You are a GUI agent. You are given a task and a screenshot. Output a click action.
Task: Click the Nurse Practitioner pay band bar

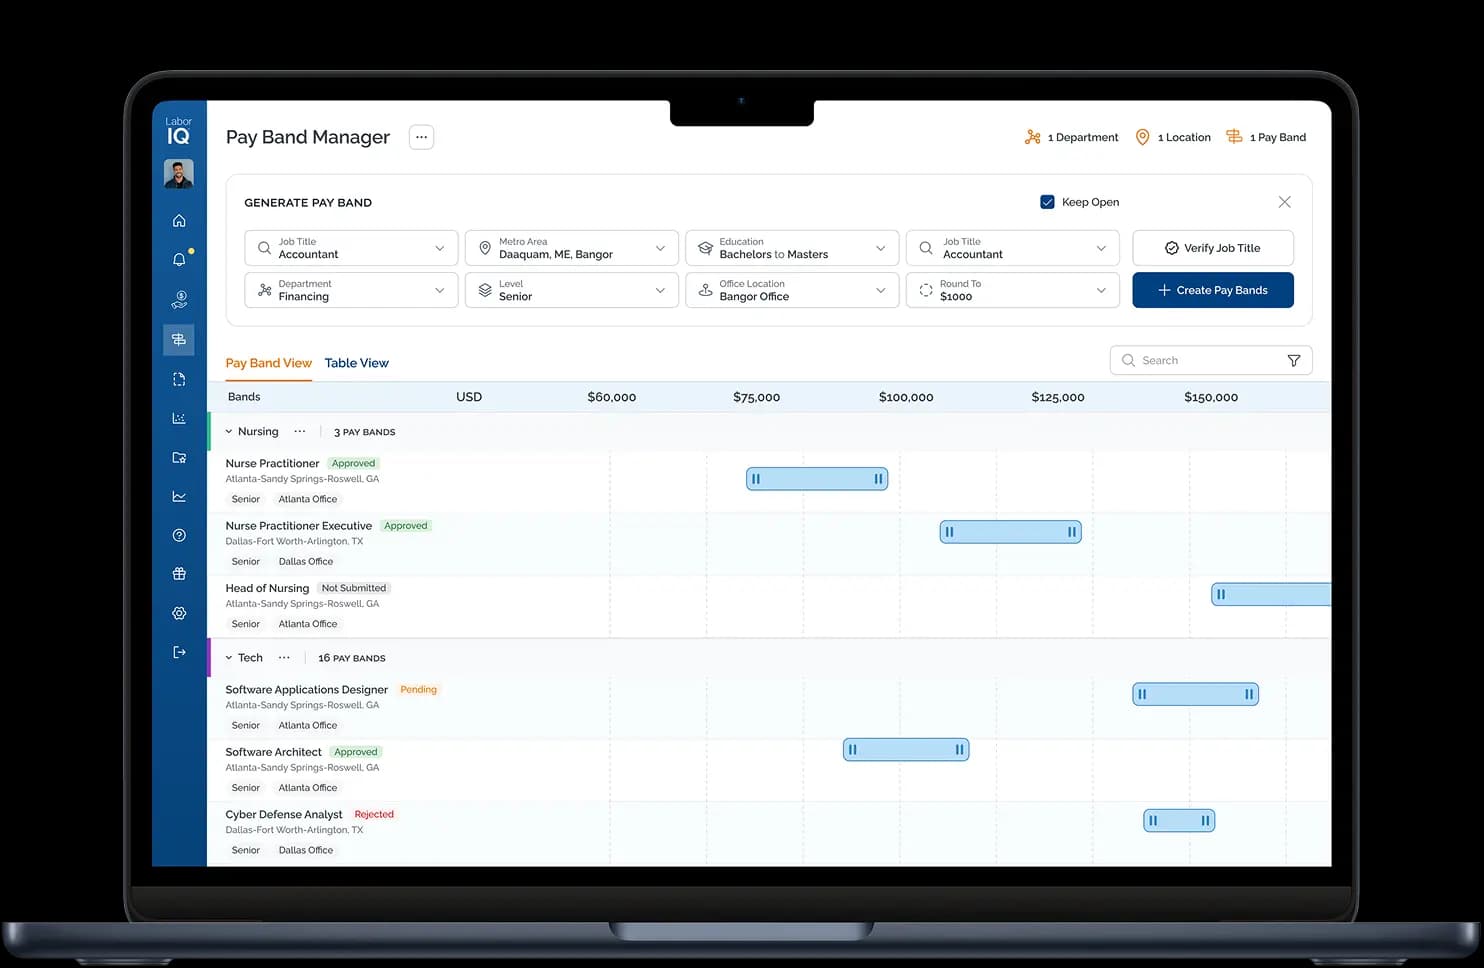tap(816, 479)
